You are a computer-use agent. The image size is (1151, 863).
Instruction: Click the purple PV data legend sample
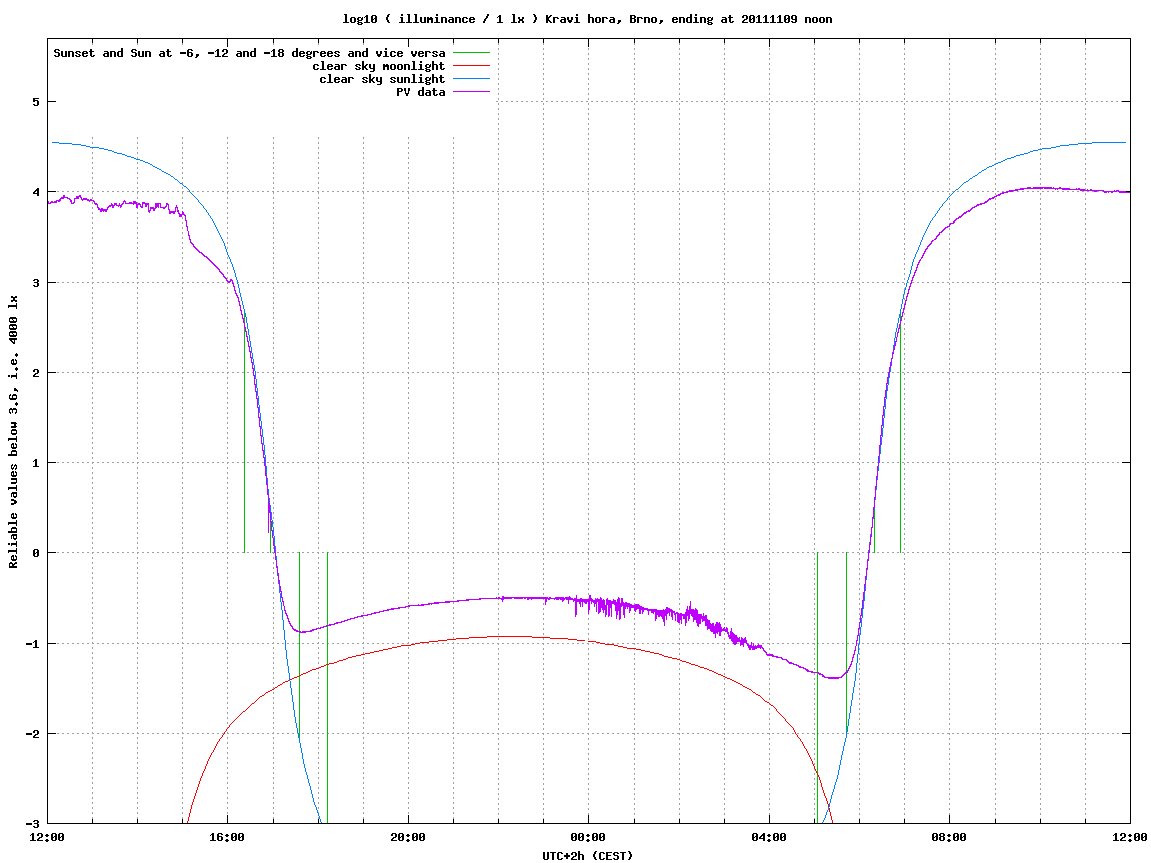[x=471, y=92]
